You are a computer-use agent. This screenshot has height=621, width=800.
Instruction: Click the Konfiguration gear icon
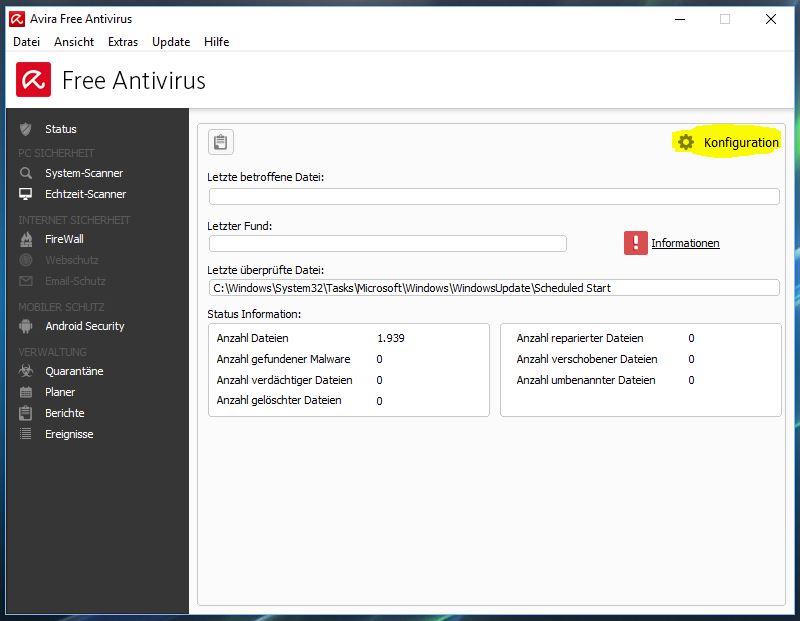[x=685, y=142]
